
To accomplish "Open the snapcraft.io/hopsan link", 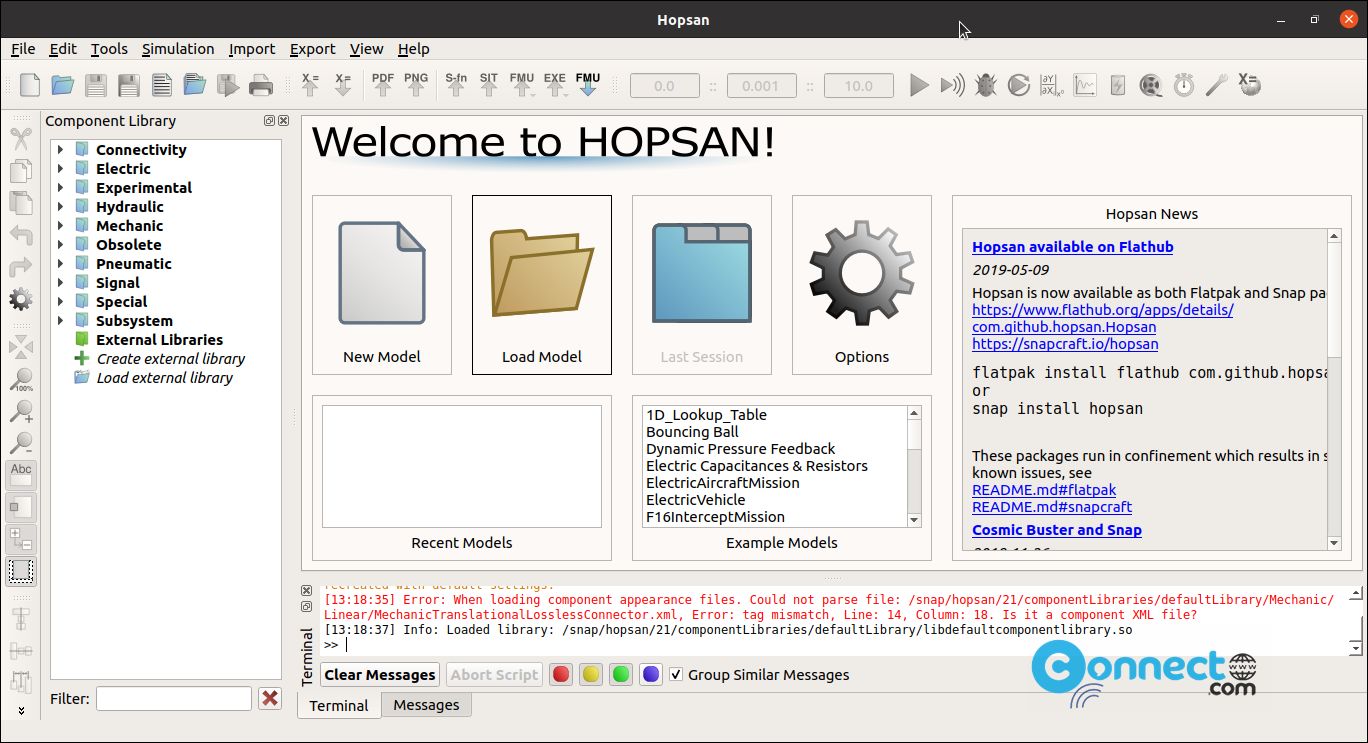I will [1065, 344].
